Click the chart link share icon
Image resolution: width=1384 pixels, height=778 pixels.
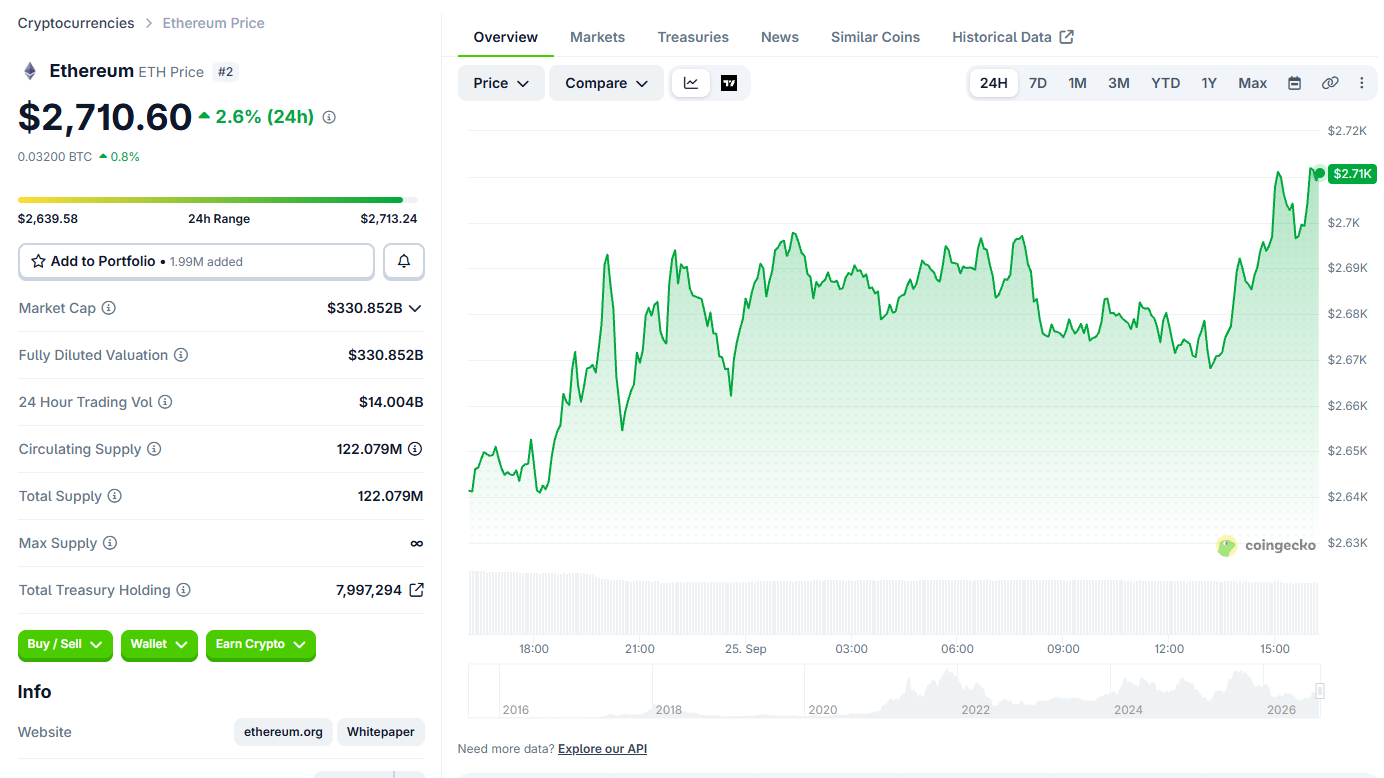coord(1330,83)
